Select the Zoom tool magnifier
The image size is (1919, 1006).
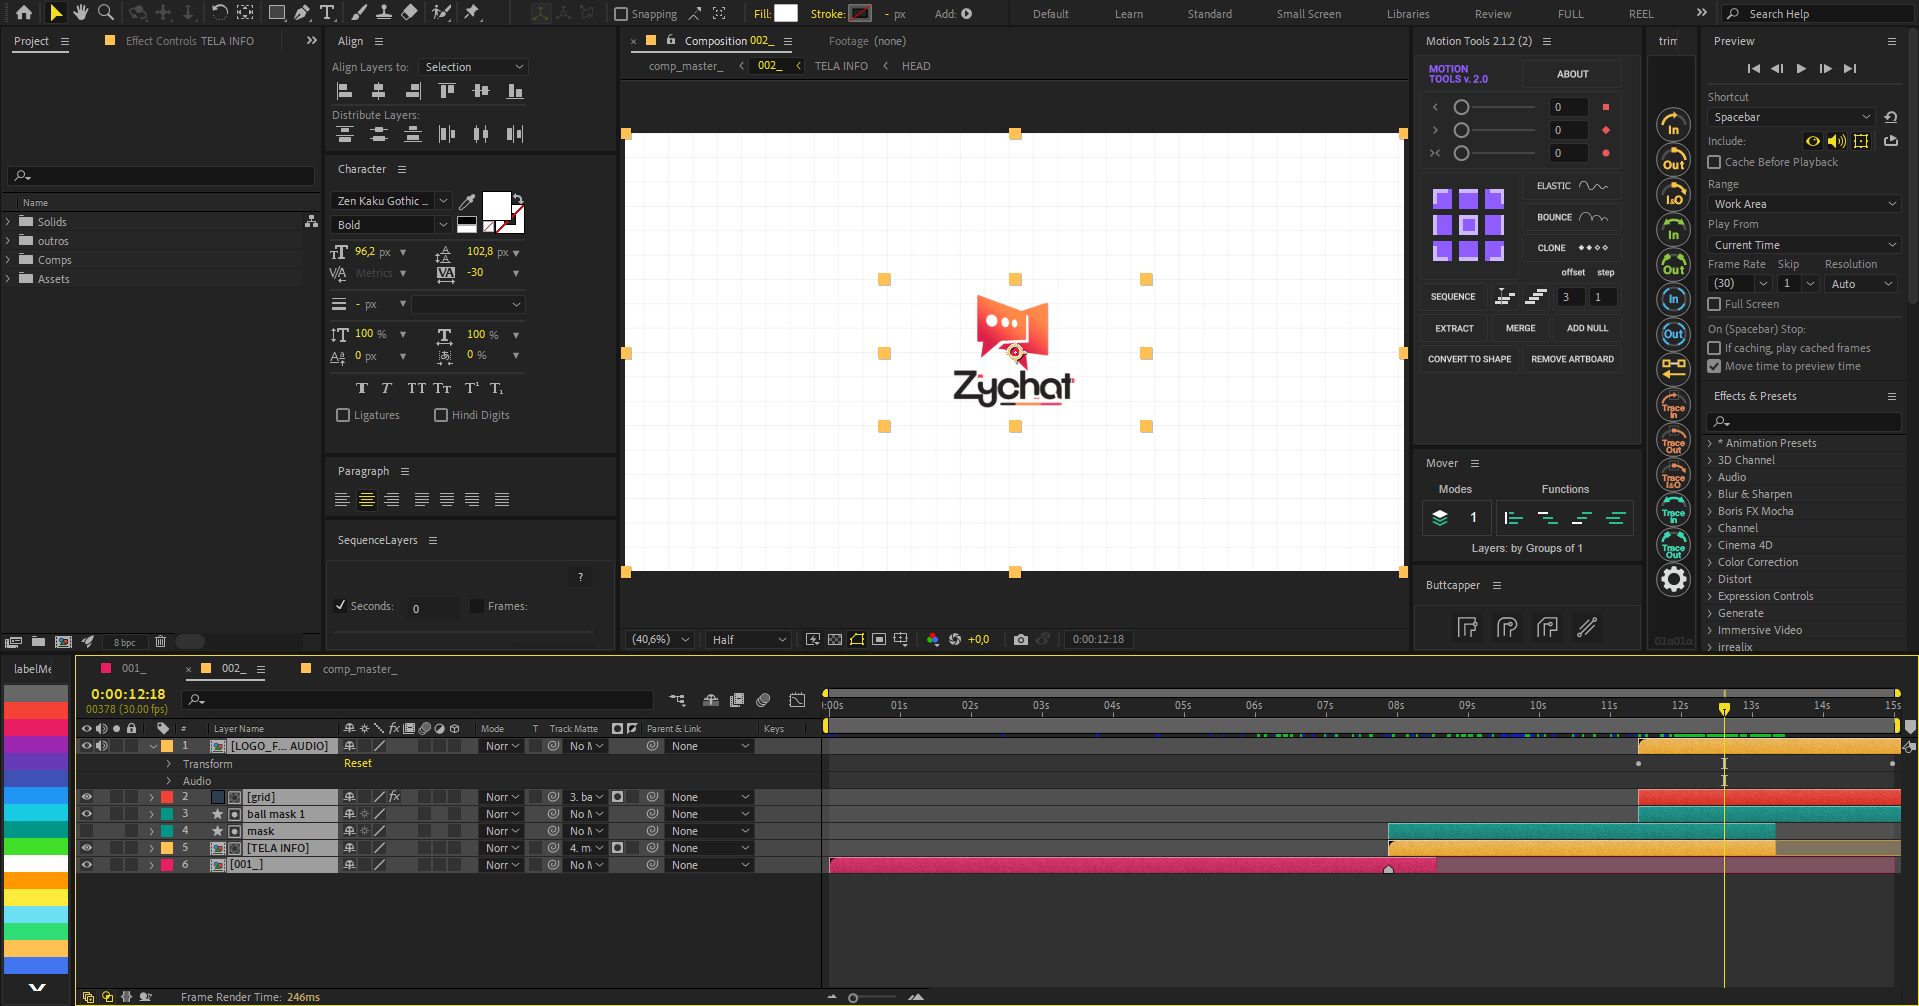pos(105,13)
